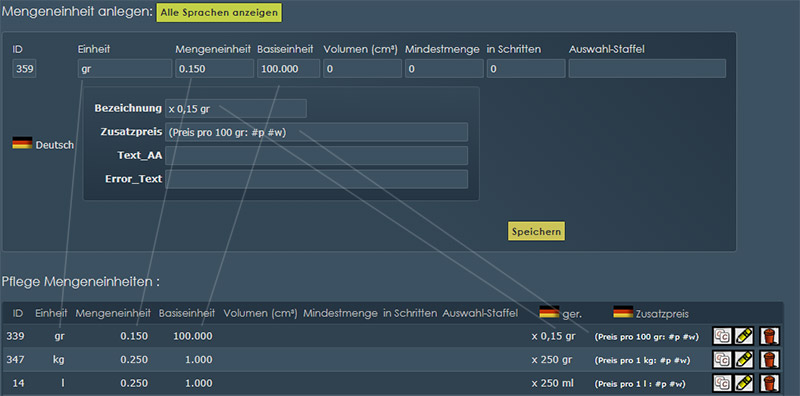Select the Mindestmenge input field
Screen dimensions: 800x396
click(444, 68)
